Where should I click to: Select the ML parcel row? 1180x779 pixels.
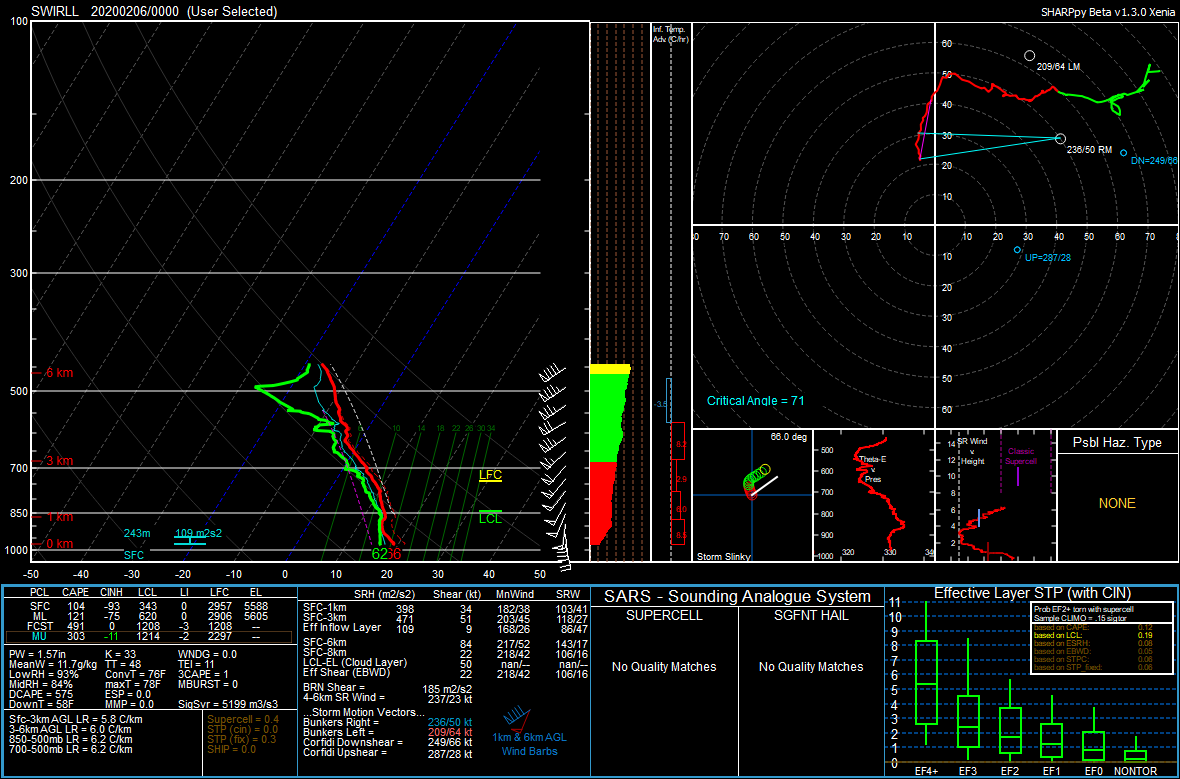point(150,616)
